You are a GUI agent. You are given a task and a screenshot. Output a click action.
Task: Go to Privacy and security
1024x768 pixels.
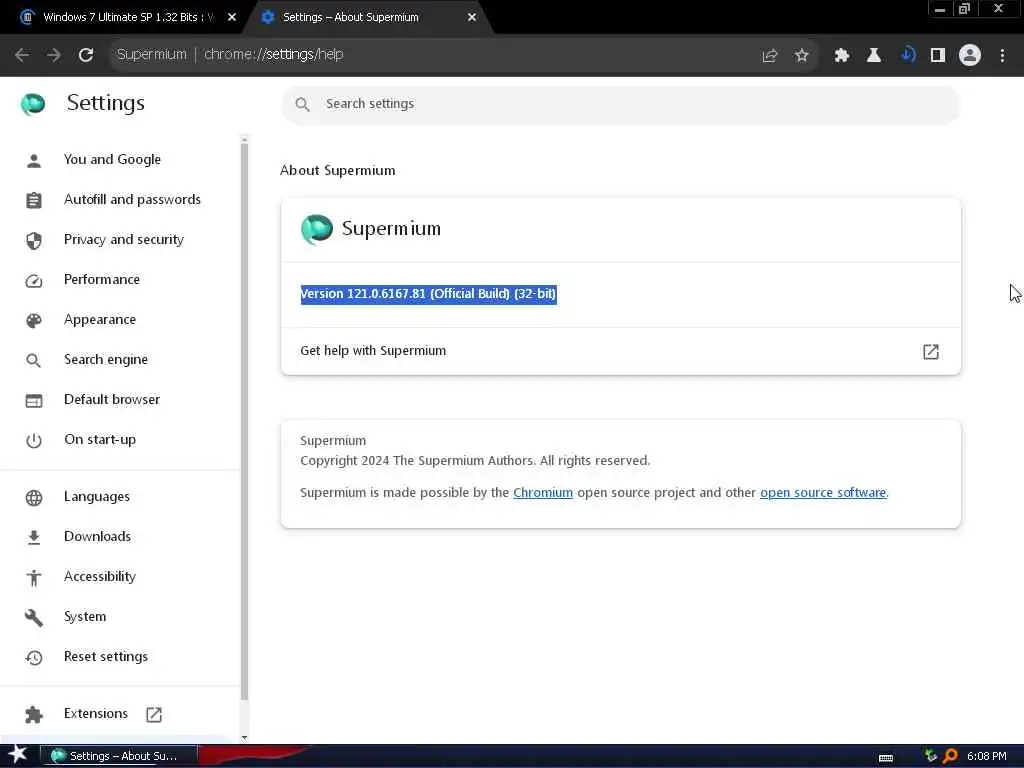[x=124, y=239]
